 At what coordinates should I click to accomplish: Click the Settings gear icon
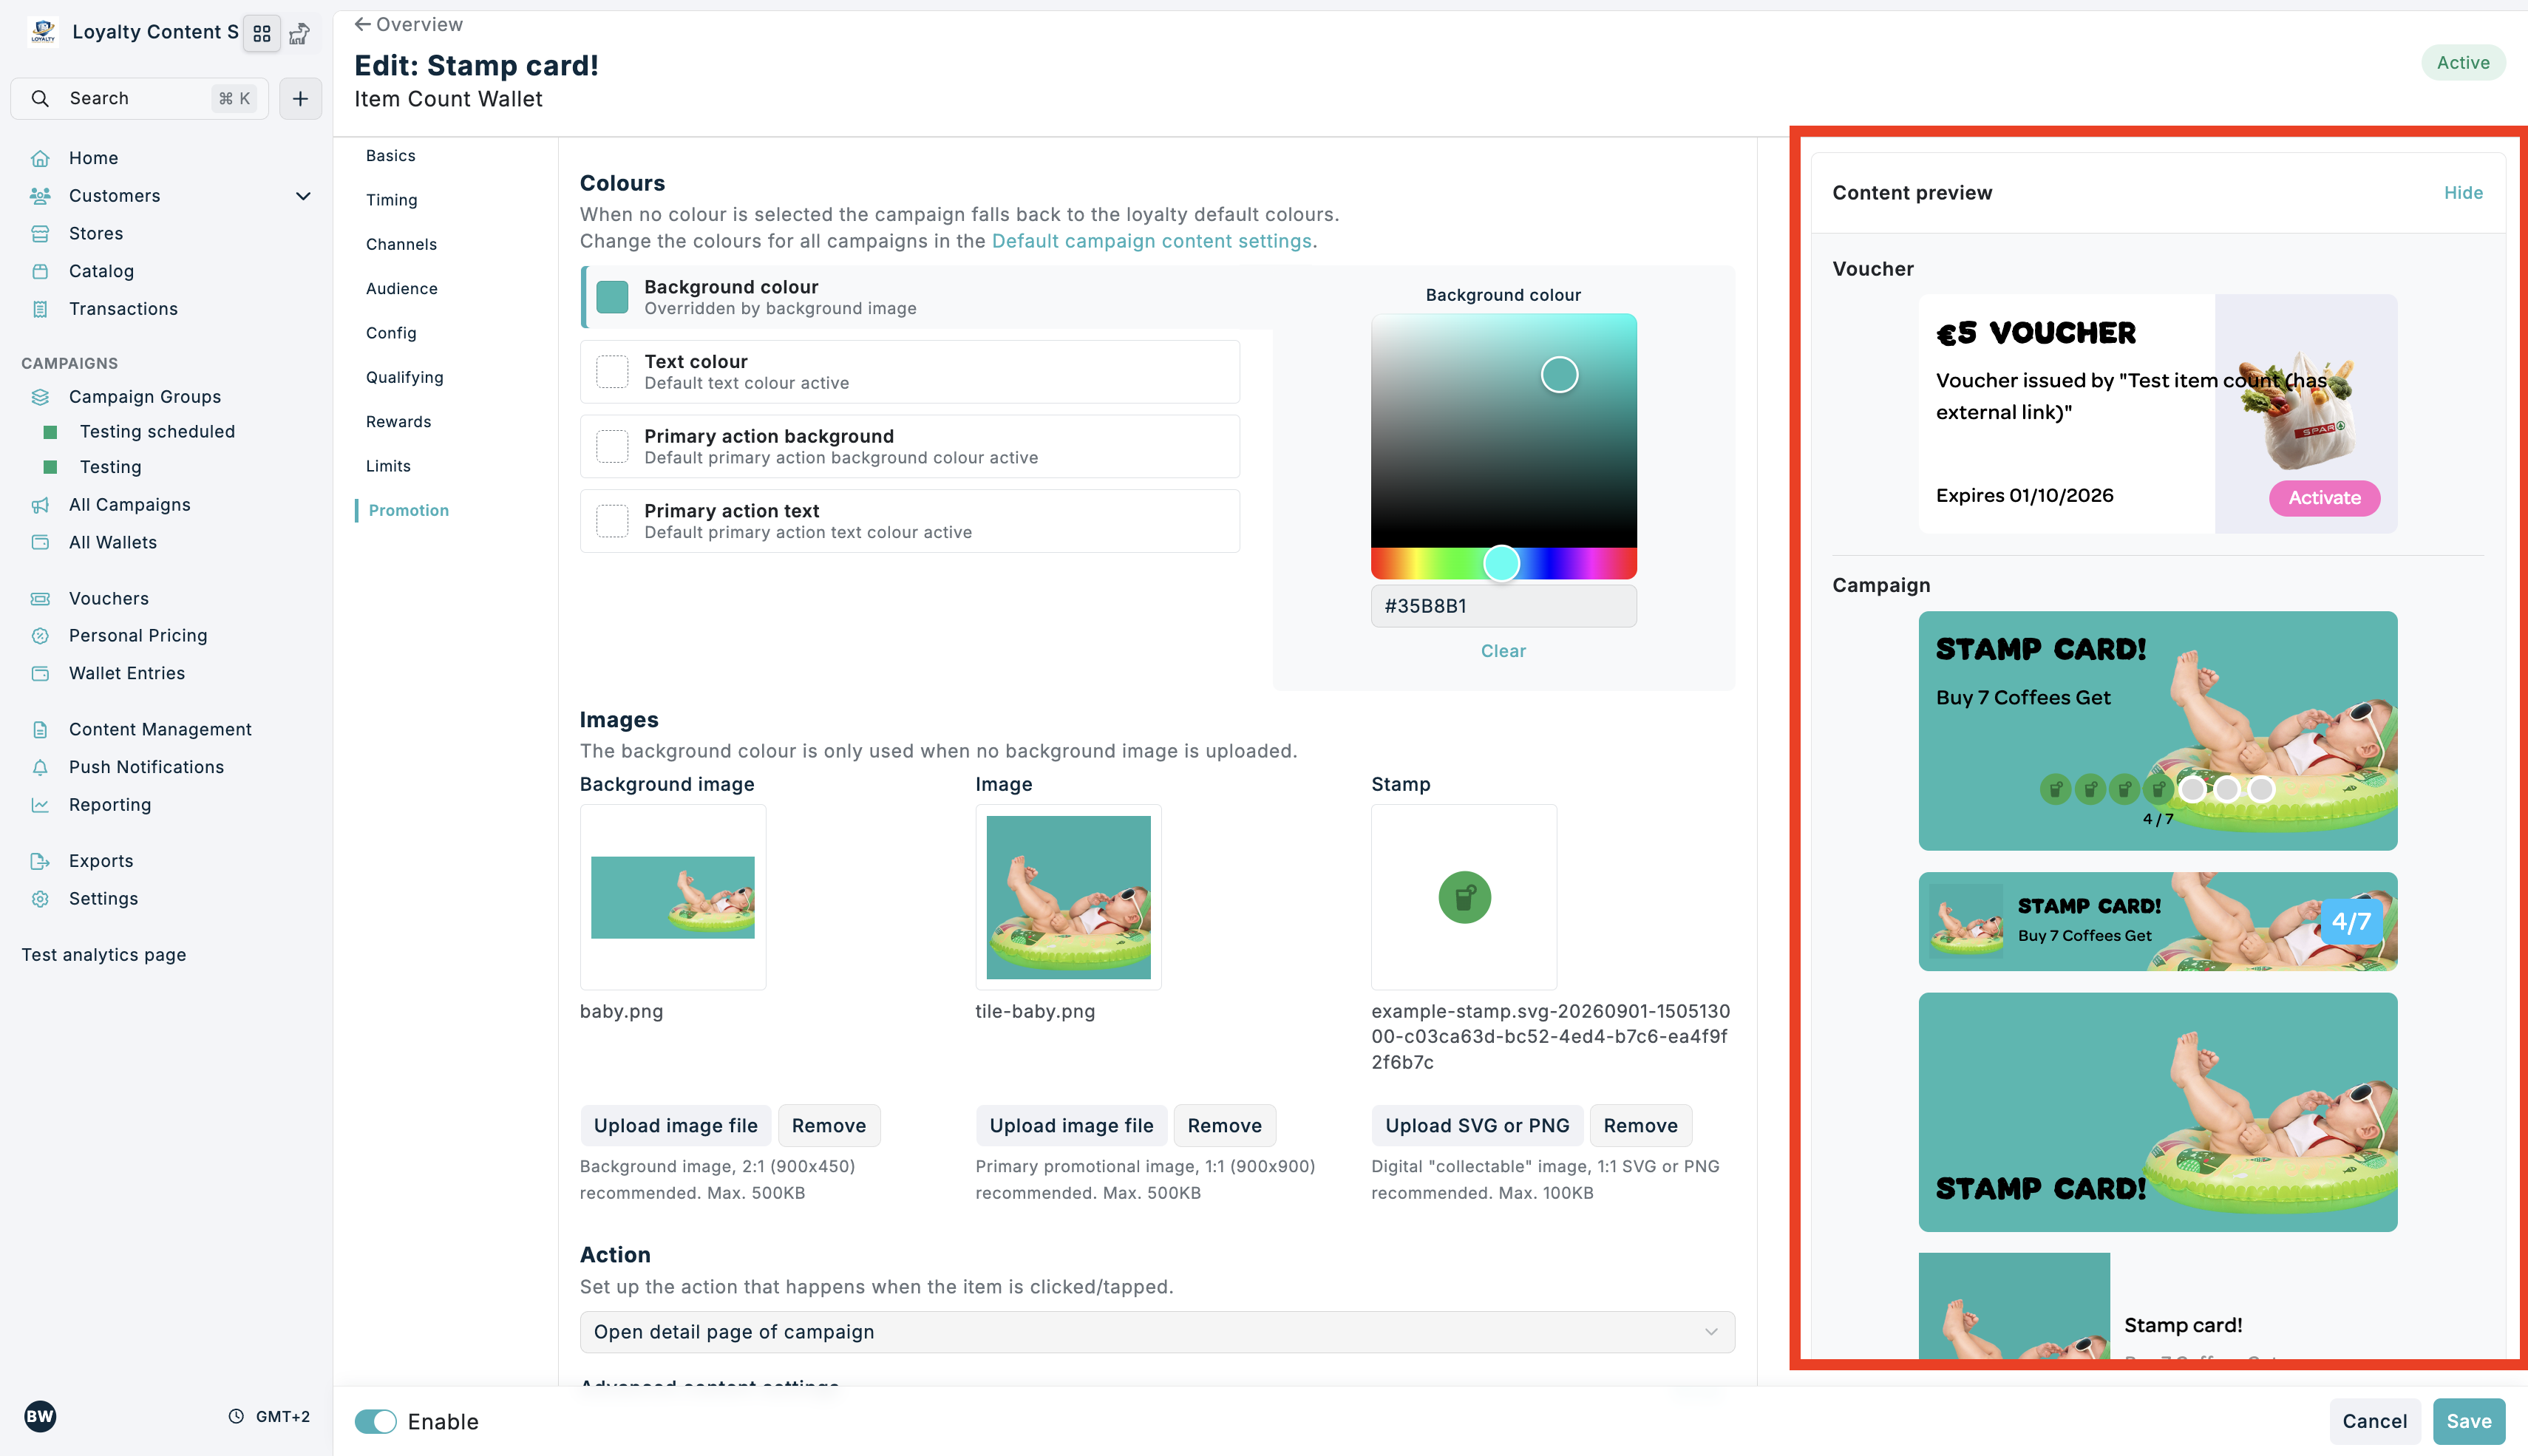click(40, 899)
